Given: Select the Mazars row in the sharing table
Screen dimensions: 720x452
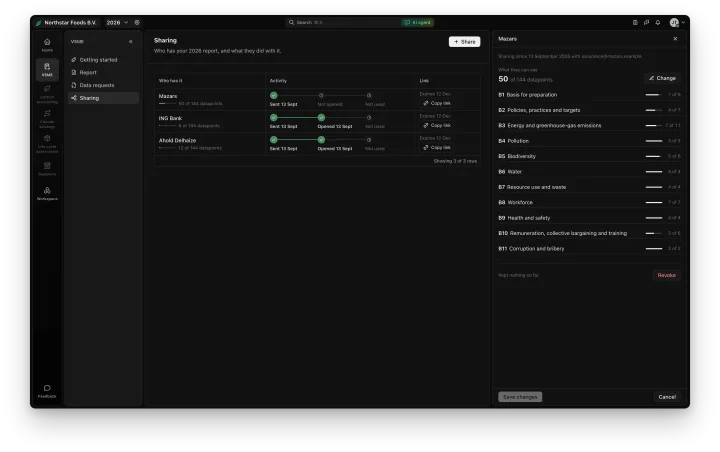Looking at the screenshot, I should click(x=318, y=99).
